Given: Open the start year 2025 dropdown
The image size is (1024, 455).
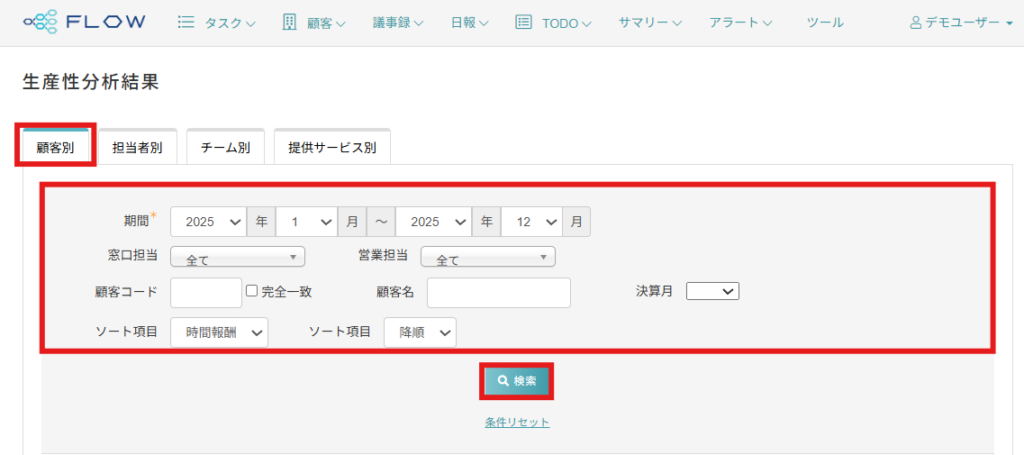Looking at the screenshot, I should point(208,221).
